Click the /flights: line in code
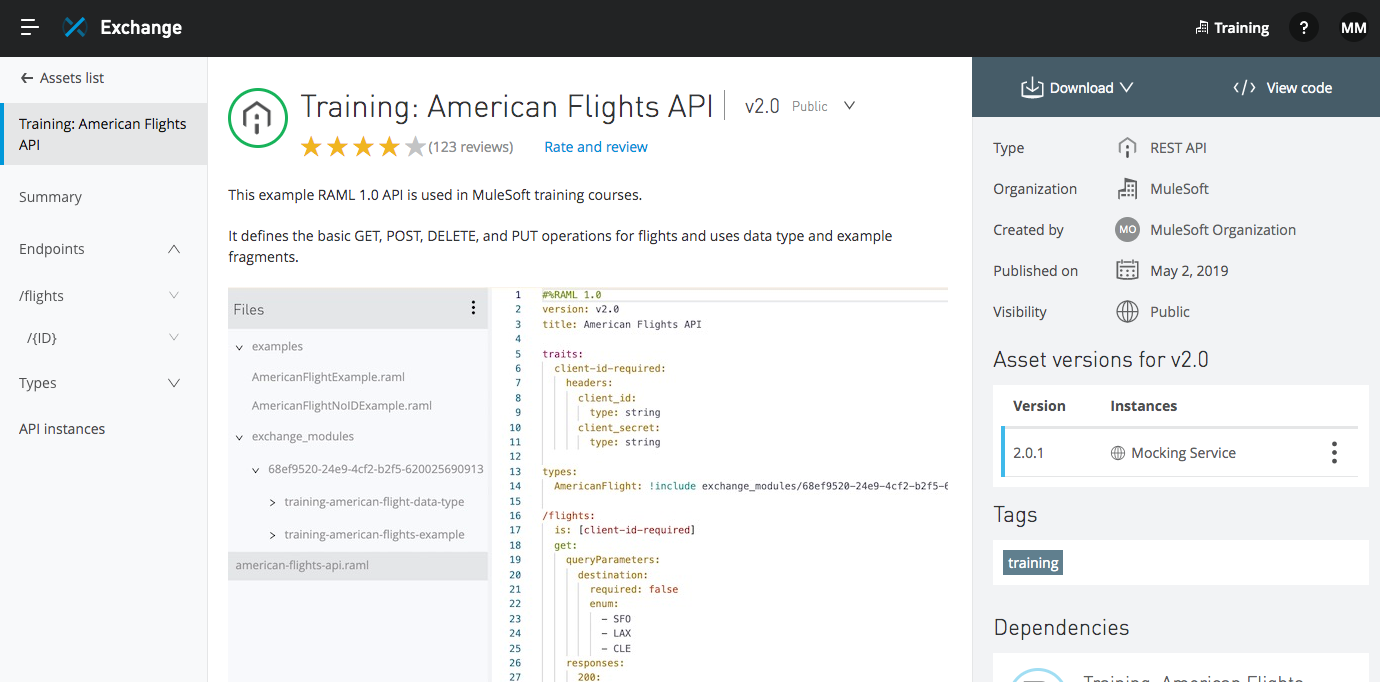 pyautogui.click(x=568, y=515)
